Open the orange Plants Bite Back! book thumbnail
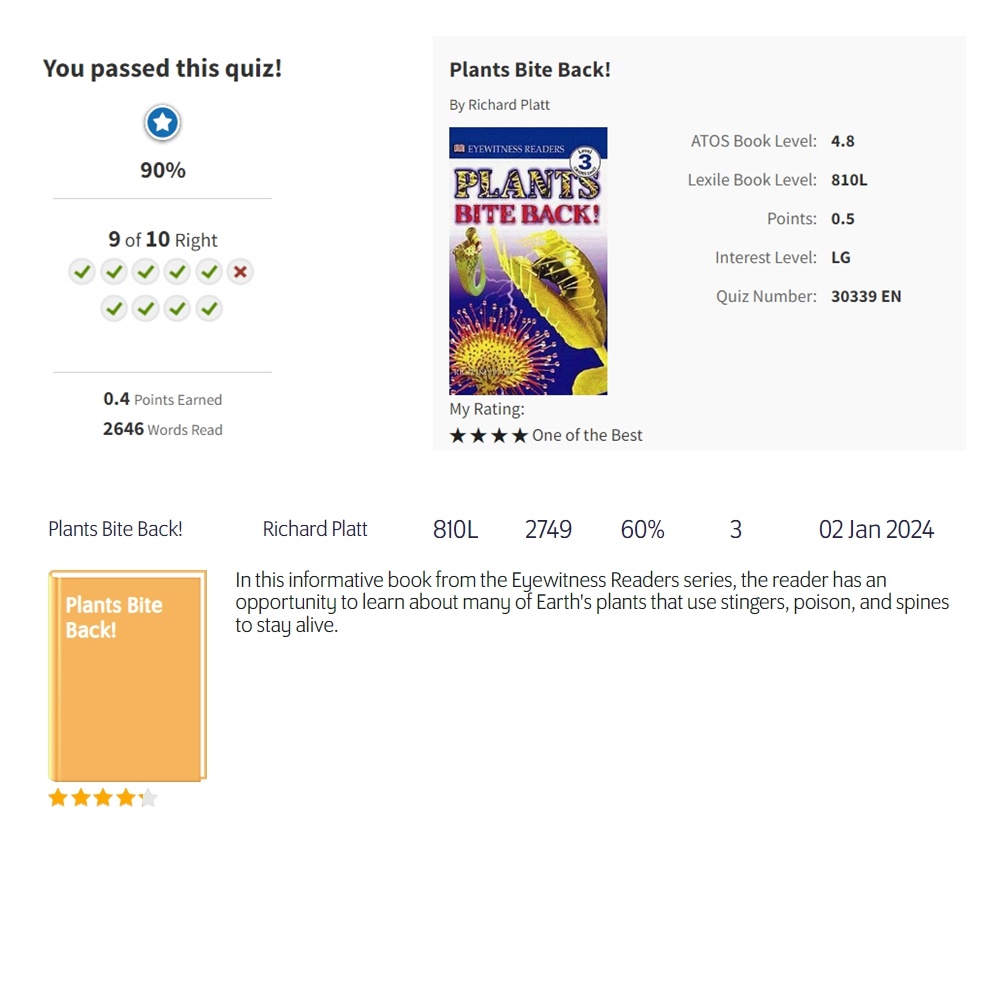981x981 pixels. click(128, 676)
